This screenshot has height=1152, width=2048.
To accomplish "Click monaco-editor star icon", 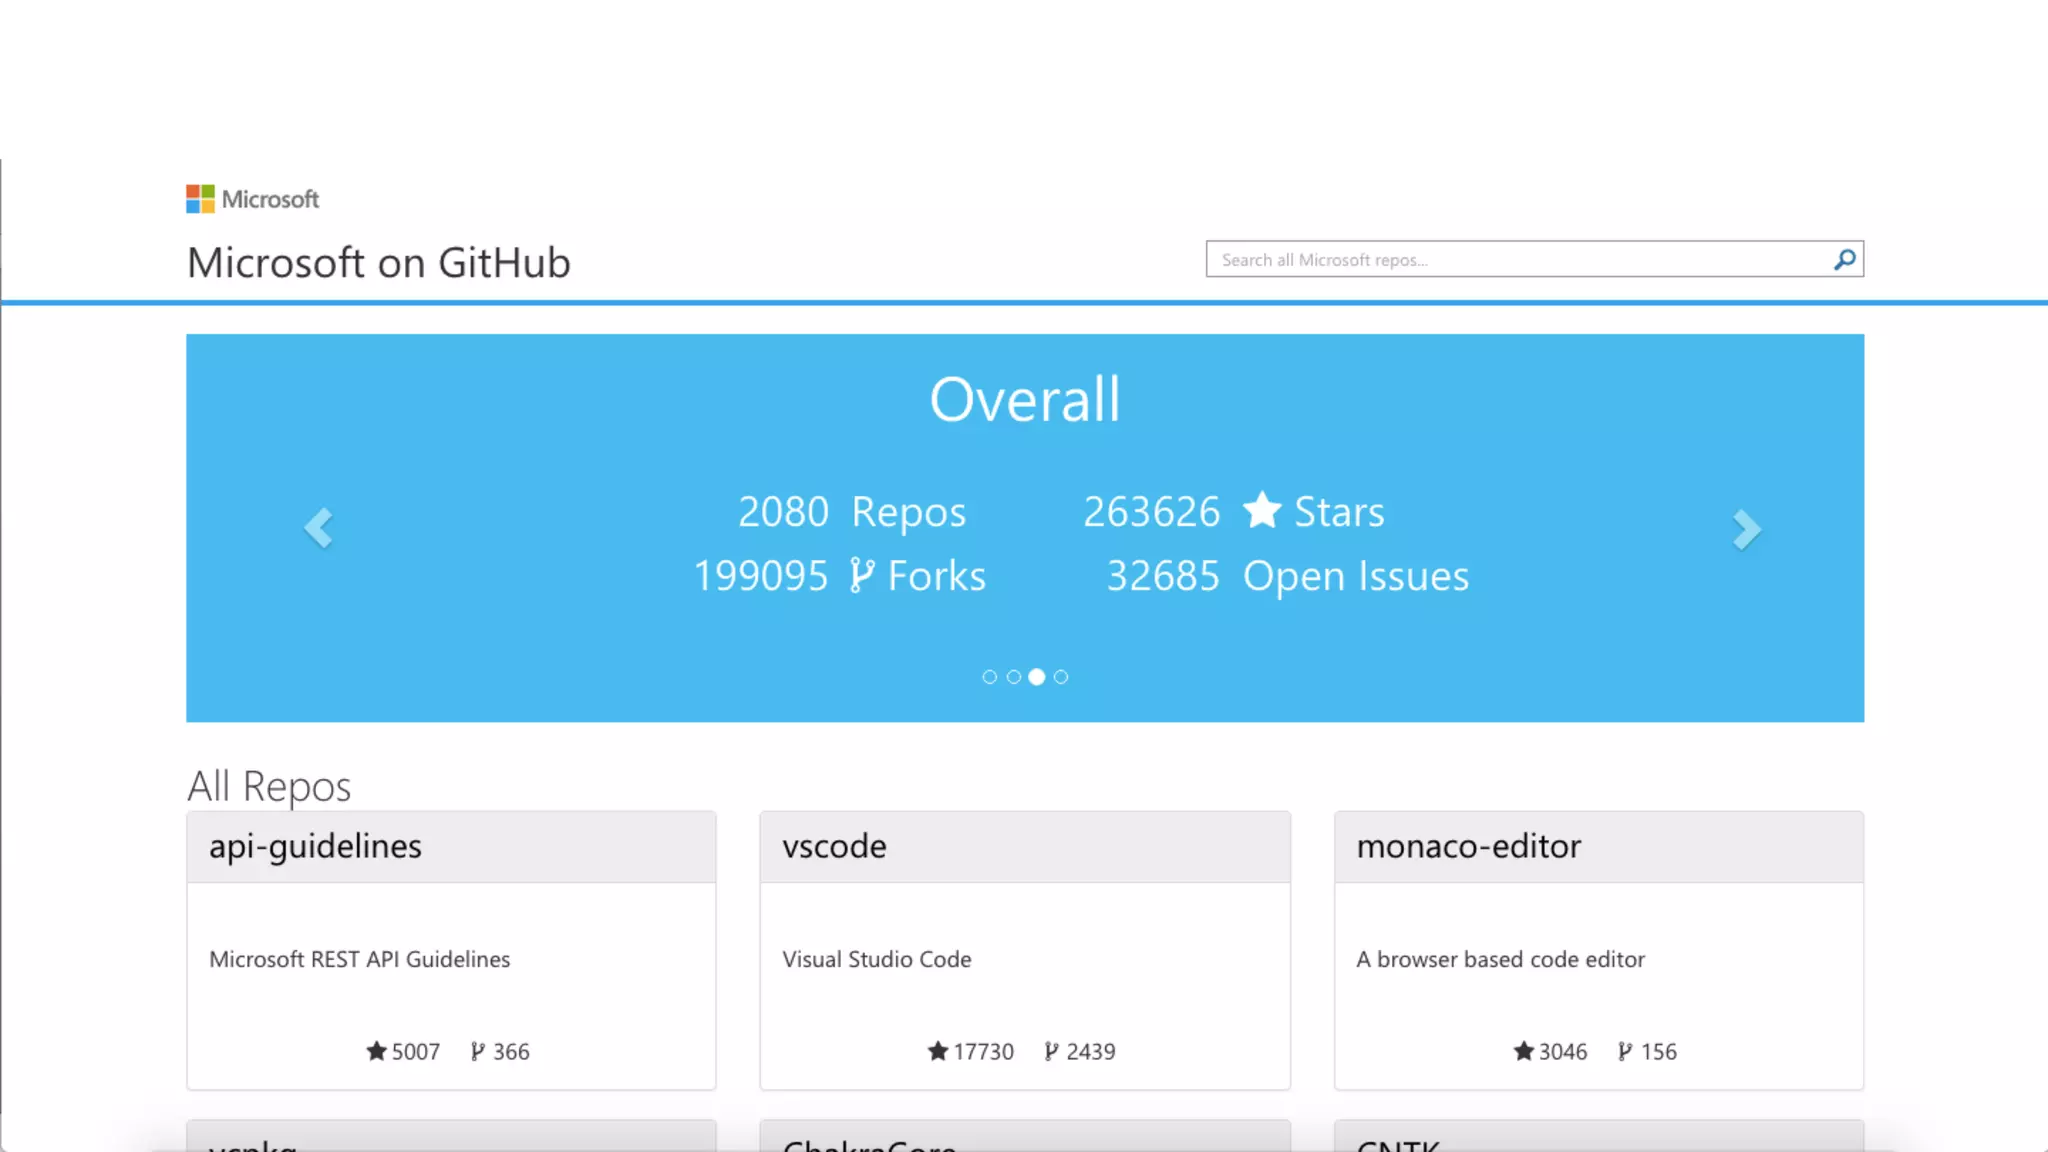I will 1523,1051.
